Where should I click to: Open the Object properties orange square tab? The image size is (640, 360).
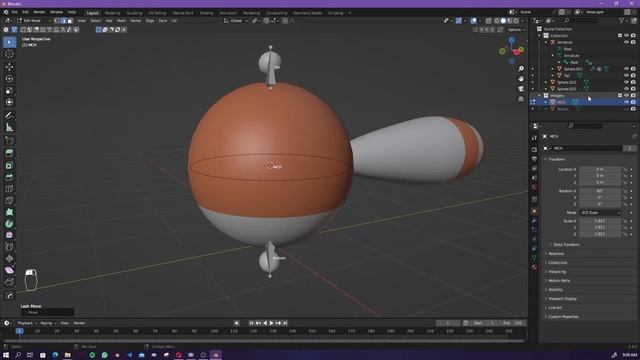pos(534,211)
